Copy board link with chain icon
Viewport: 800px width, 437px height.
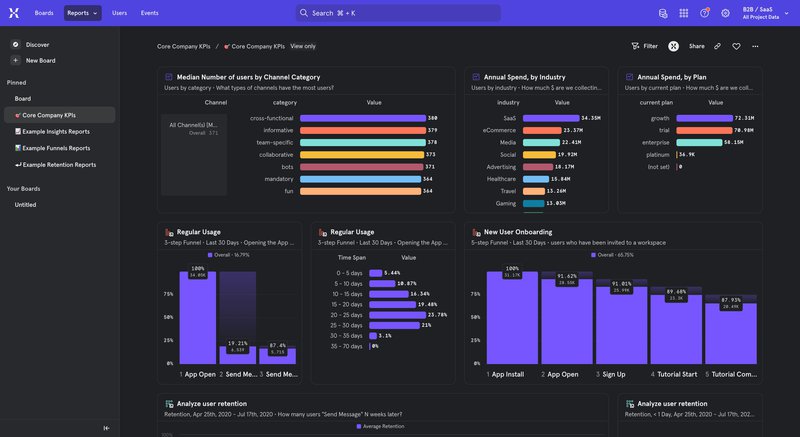717,46
